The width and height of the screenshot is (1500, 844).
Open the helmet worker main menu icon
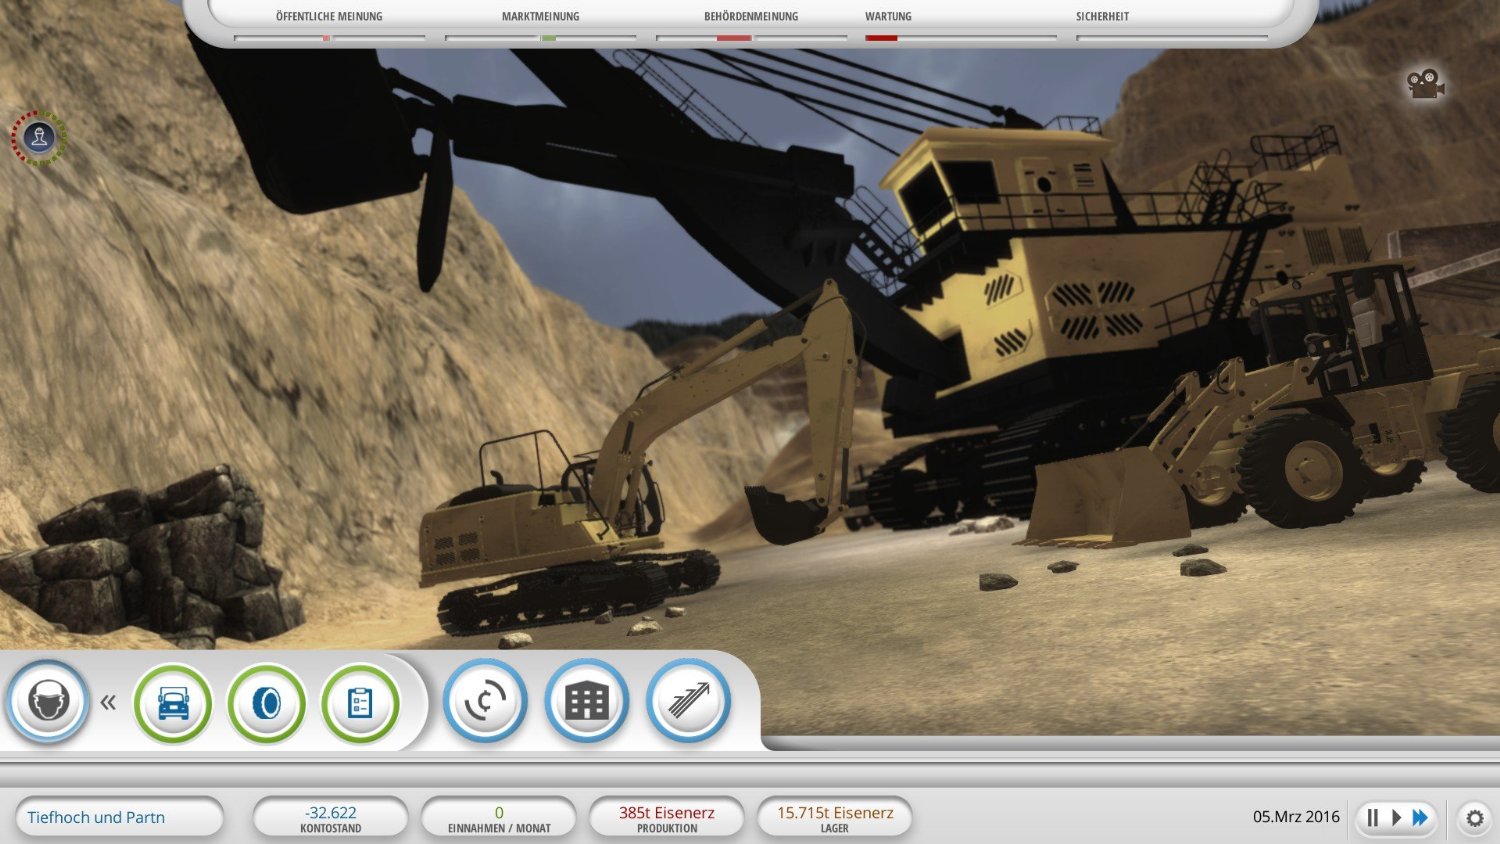pos(49,702)
